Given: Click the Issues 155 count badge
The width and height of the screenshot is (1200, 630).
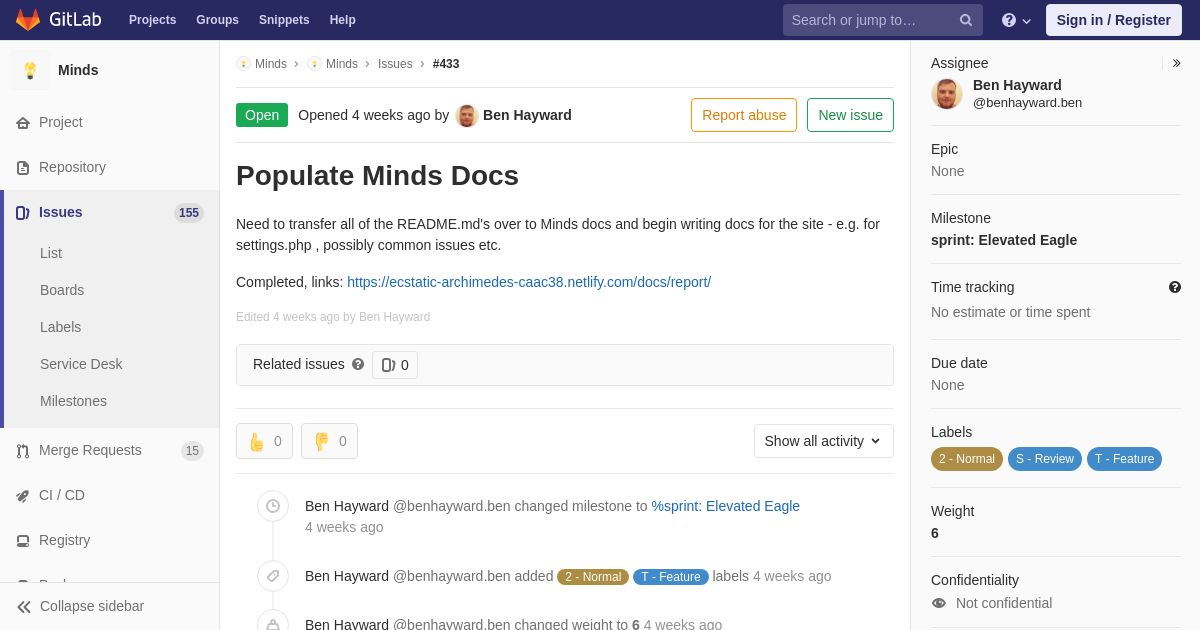Looking at the screenshot, I should [x=189, y=213].
